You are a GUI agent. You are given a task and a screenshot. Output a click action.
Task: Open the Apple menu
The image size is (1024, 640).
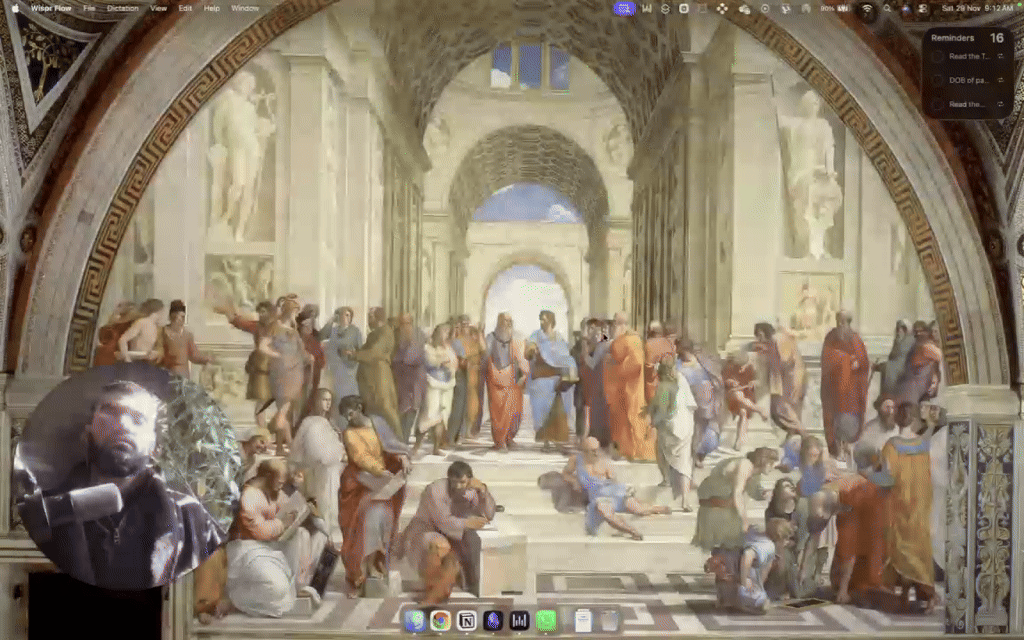click(15, 8)
